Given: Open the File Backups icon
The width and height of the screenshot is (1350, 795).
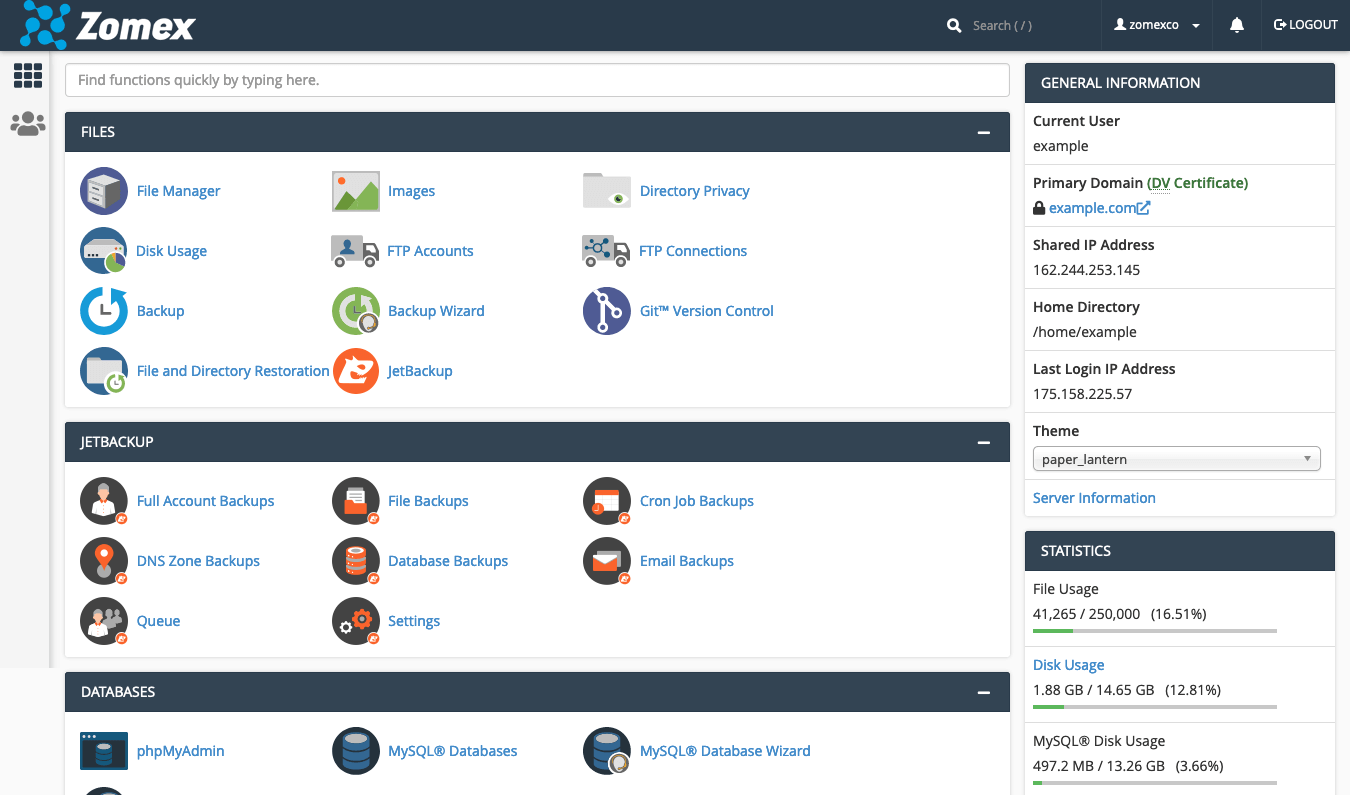Looking at the screenshot, I should (x=356, y=501).
